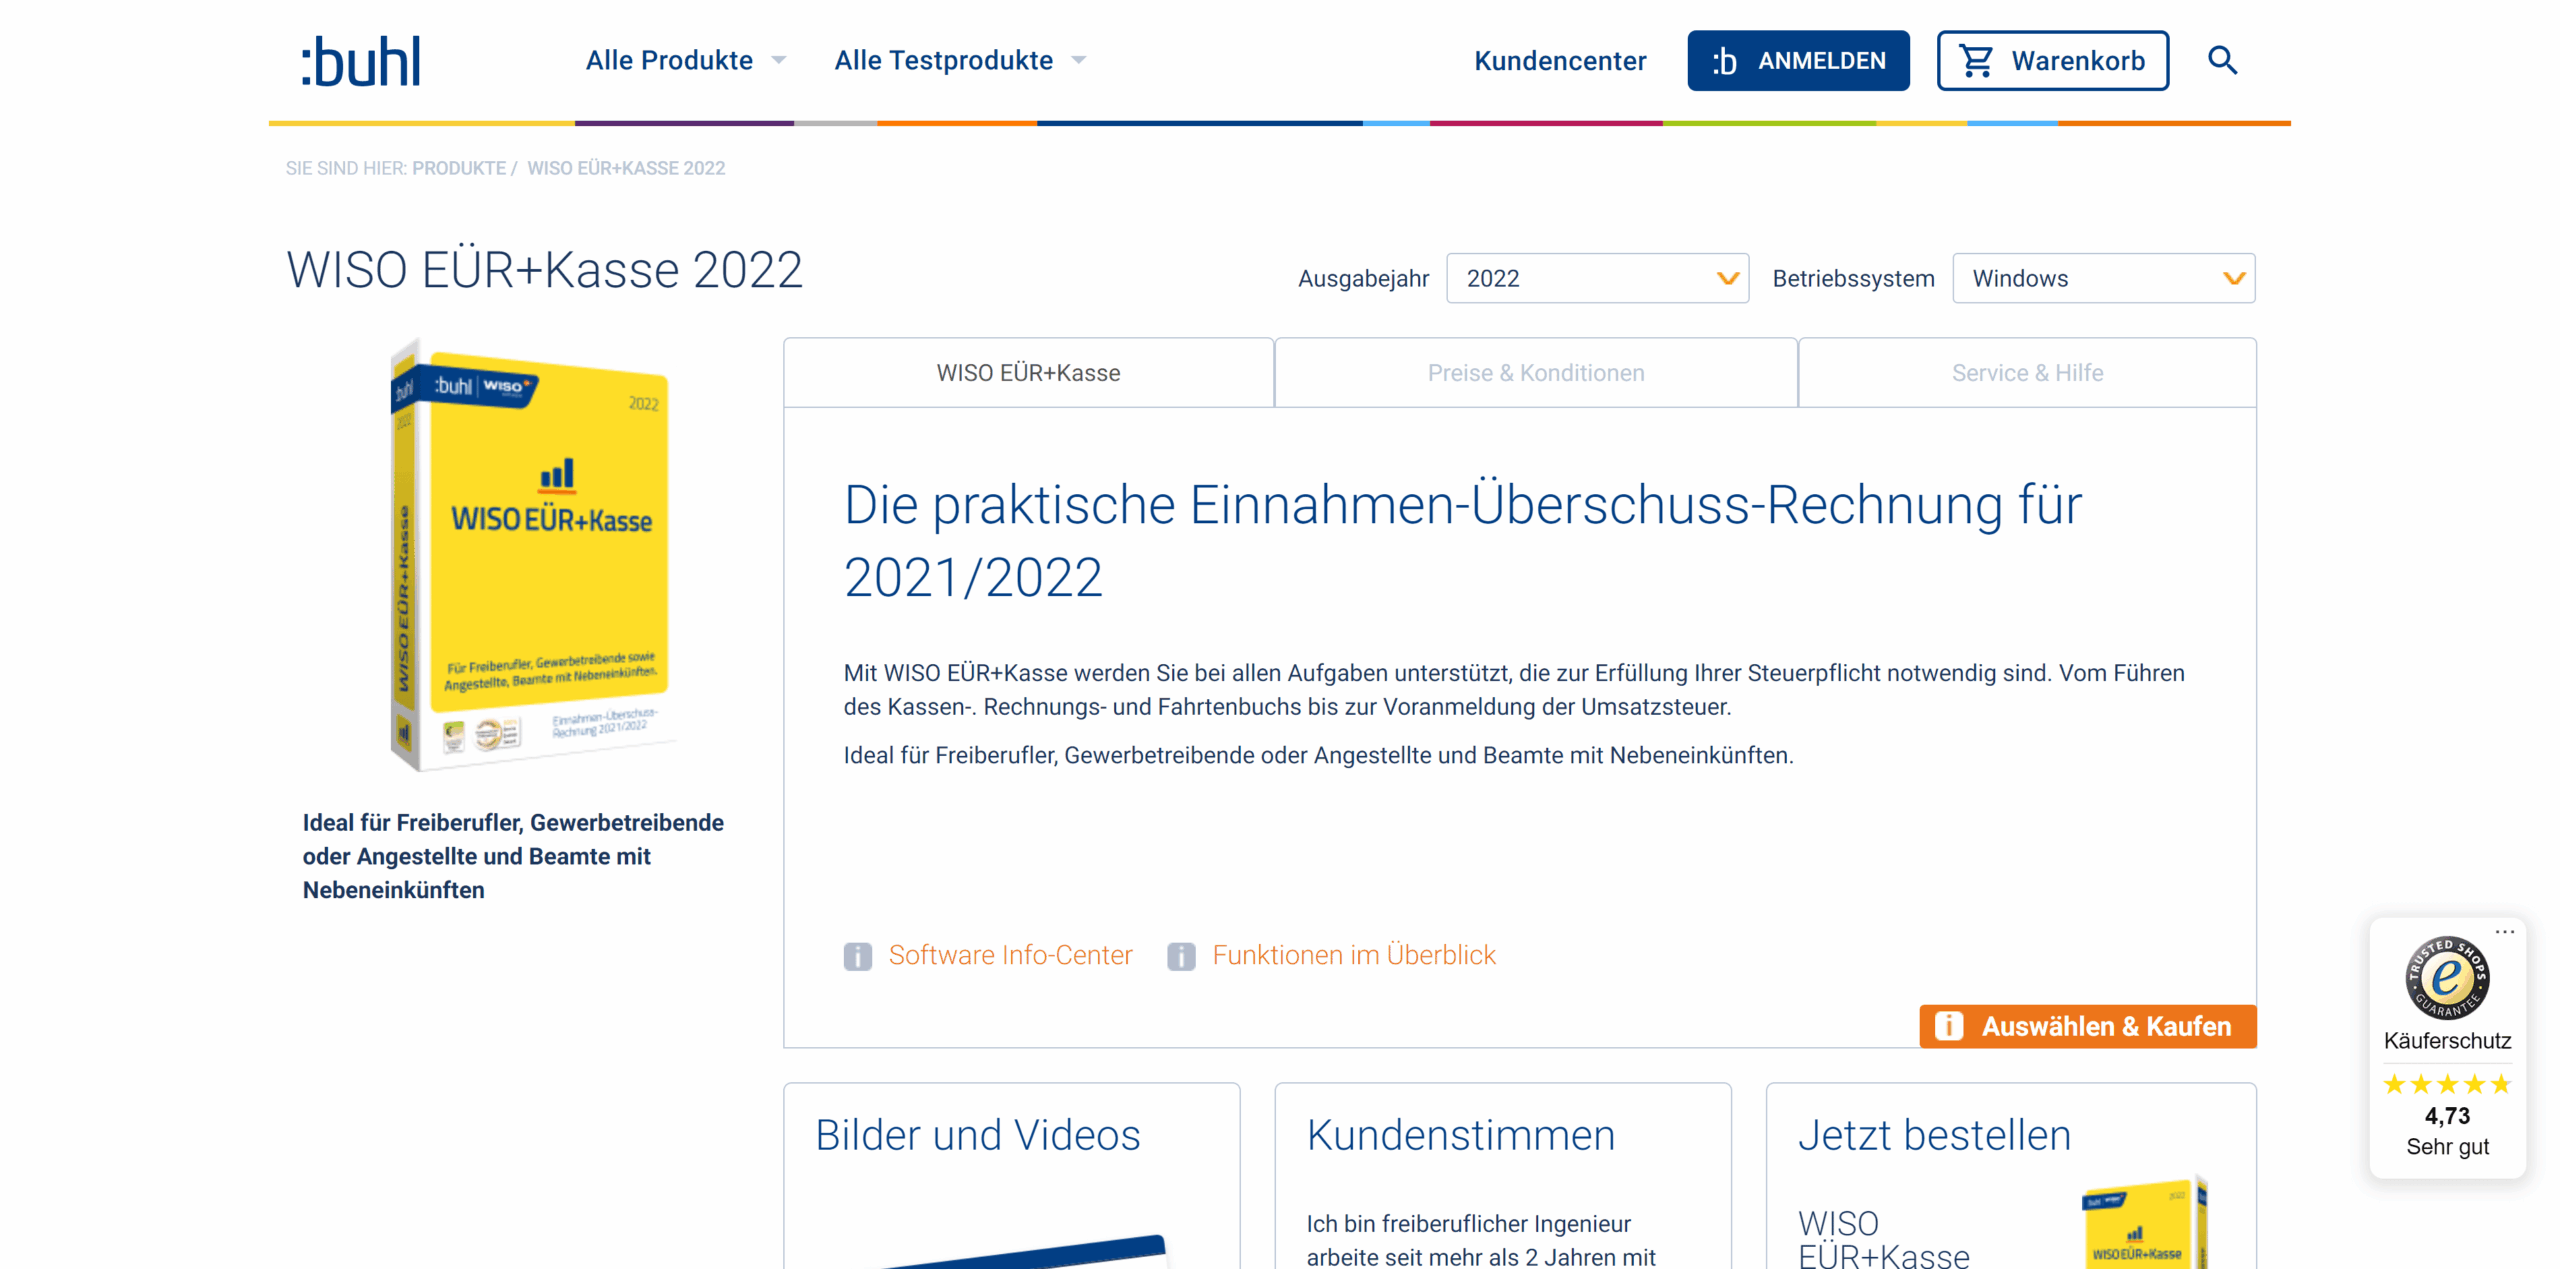Click info icon beside Software Info-Center

857,956
